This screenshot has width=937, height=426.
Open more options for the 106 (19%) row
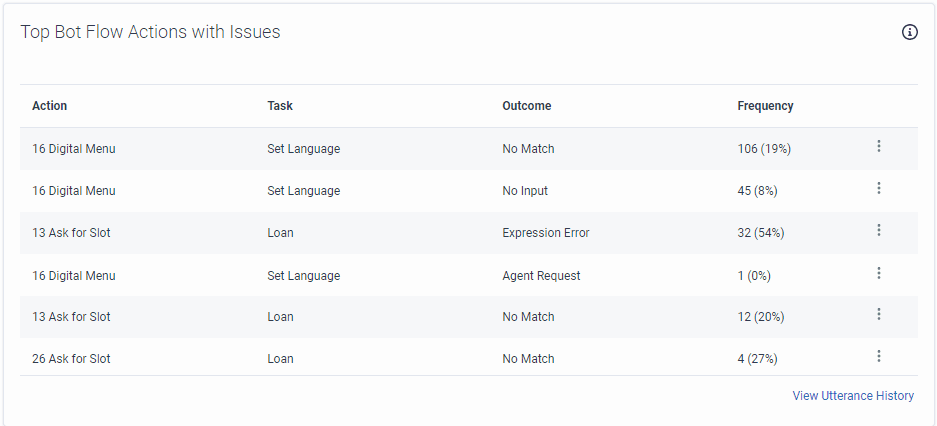click(879, 147)
